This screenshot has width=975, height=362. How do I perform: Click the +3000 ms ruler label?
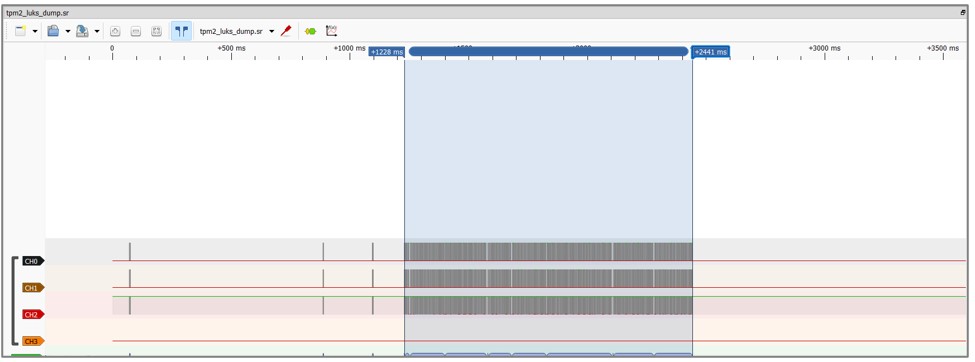coord(825,49)
